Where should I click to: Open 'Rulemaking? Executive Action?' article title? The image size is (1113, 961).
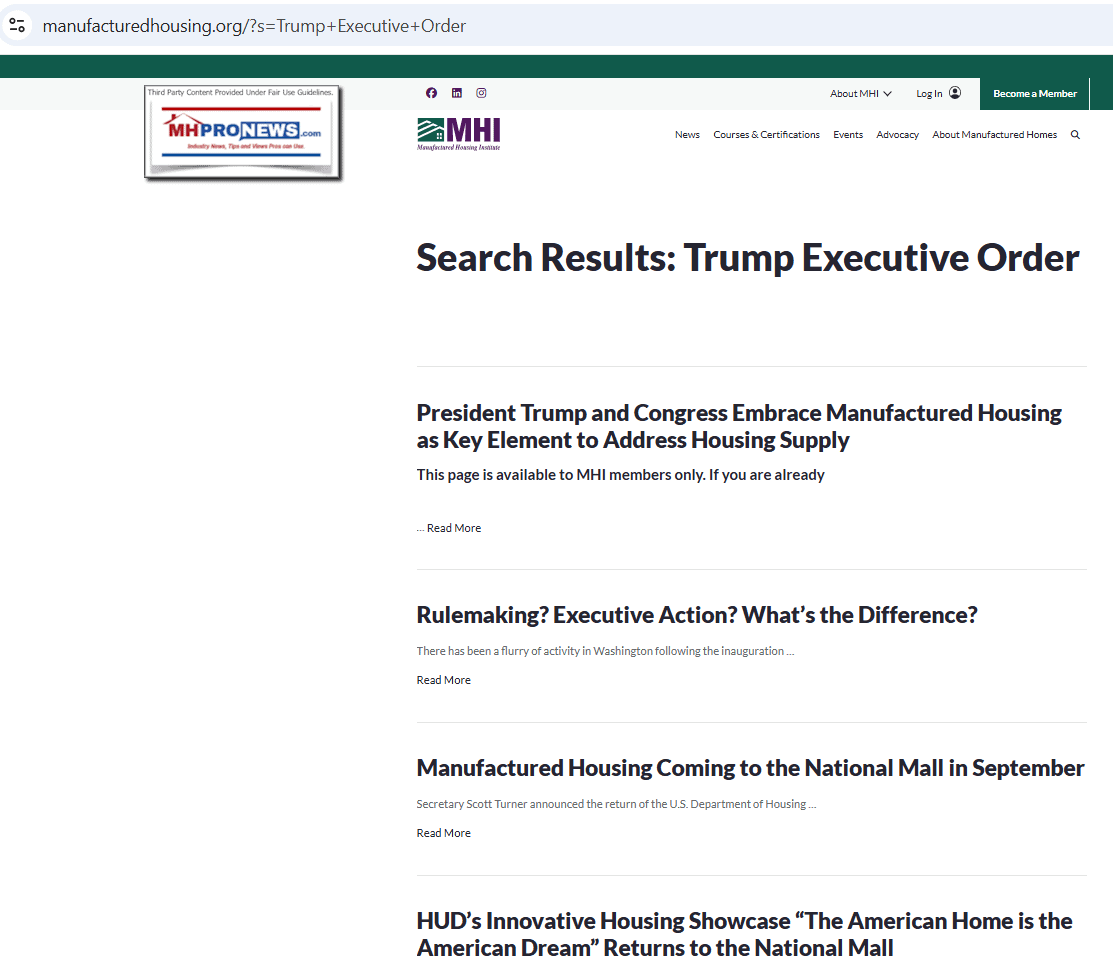point(696,614)
